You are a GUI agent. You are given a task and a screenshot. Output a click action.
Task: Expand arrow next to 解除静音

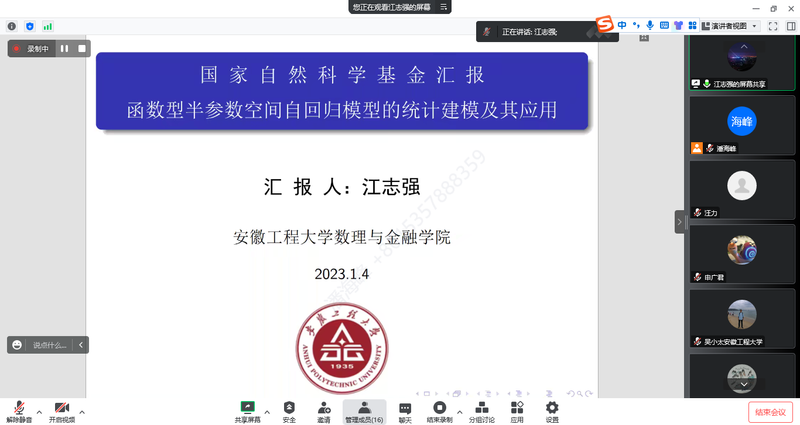tap(39, 411)
